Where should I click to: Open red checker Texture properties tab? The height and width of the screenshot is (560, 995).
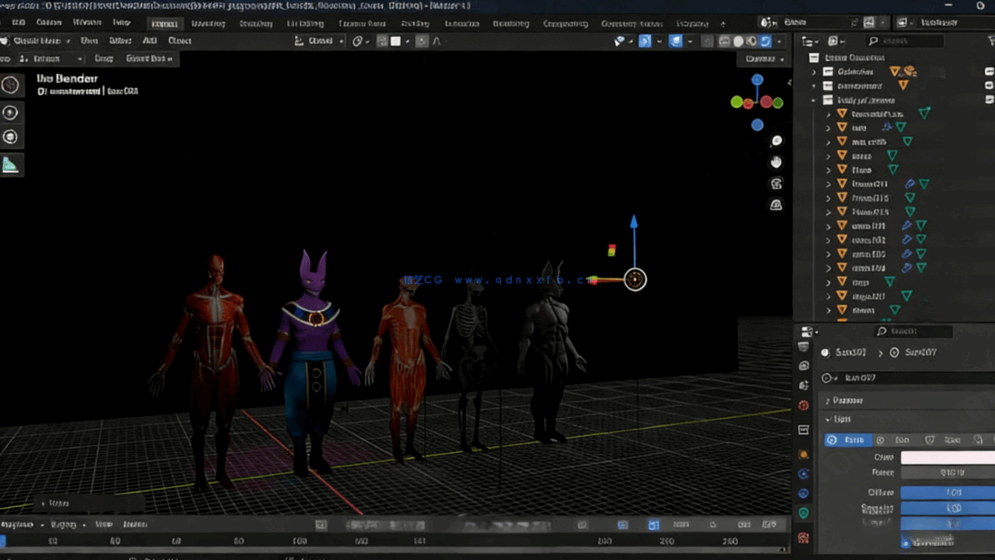click(804, 538)
